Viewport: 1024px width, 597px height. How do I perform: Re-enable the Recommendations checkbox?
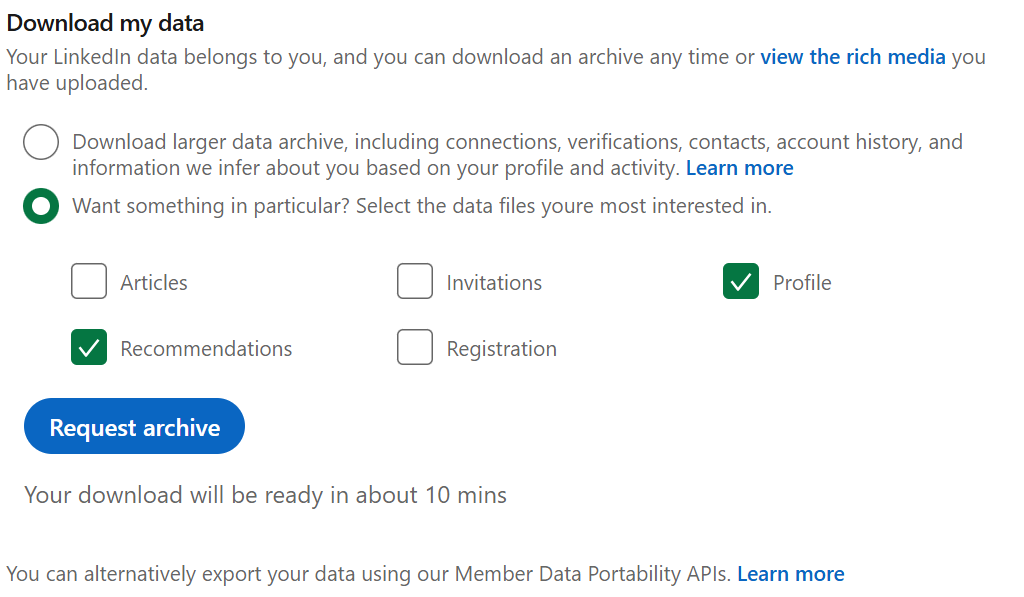click(89, 347)
